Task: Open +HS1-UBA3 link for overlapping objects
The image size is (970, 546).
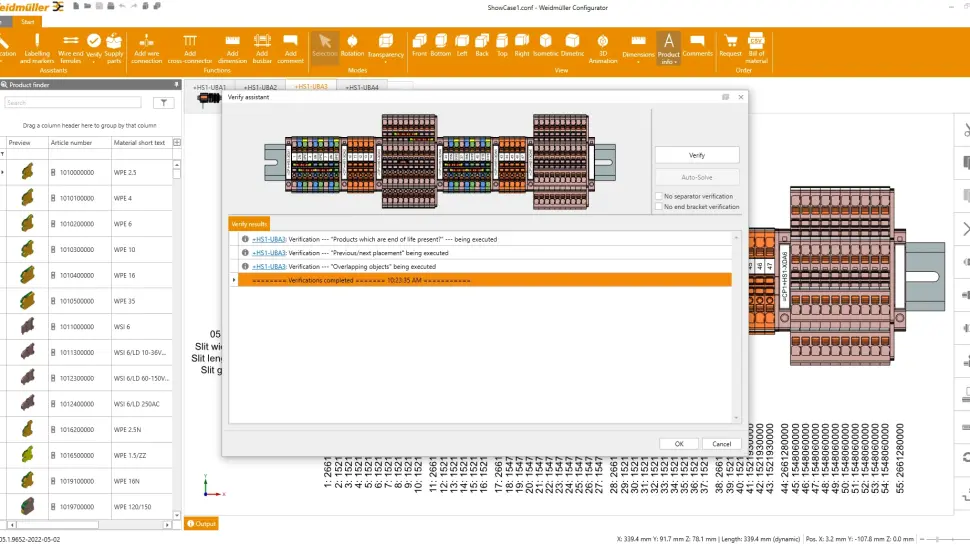Action: coord(269,267)
